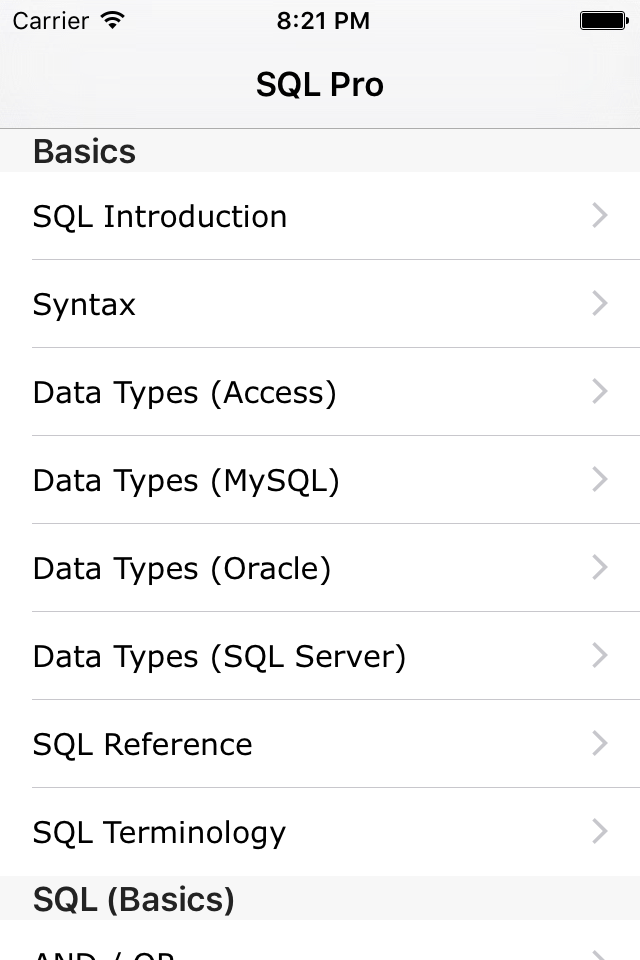Screen dimensions: 640x960
Task: Select the Syntax entry
Action: click(x=84, y=304)
